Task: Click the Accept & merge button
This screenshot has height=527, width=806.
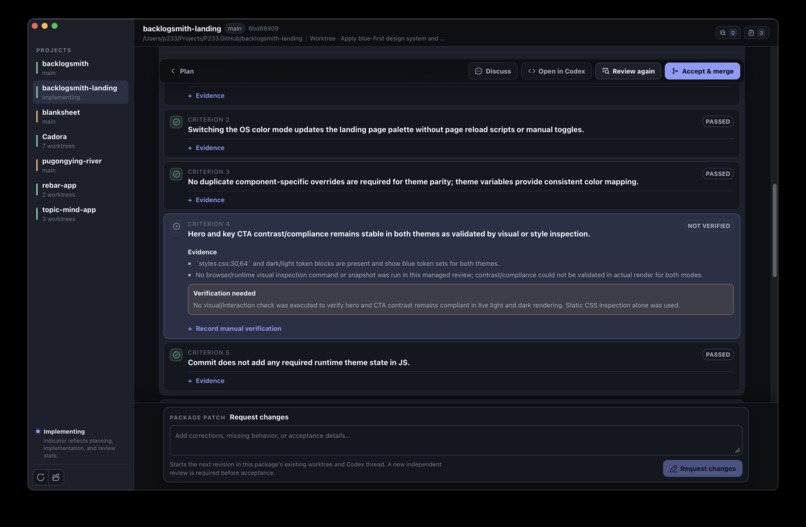Action: (702, 71)
